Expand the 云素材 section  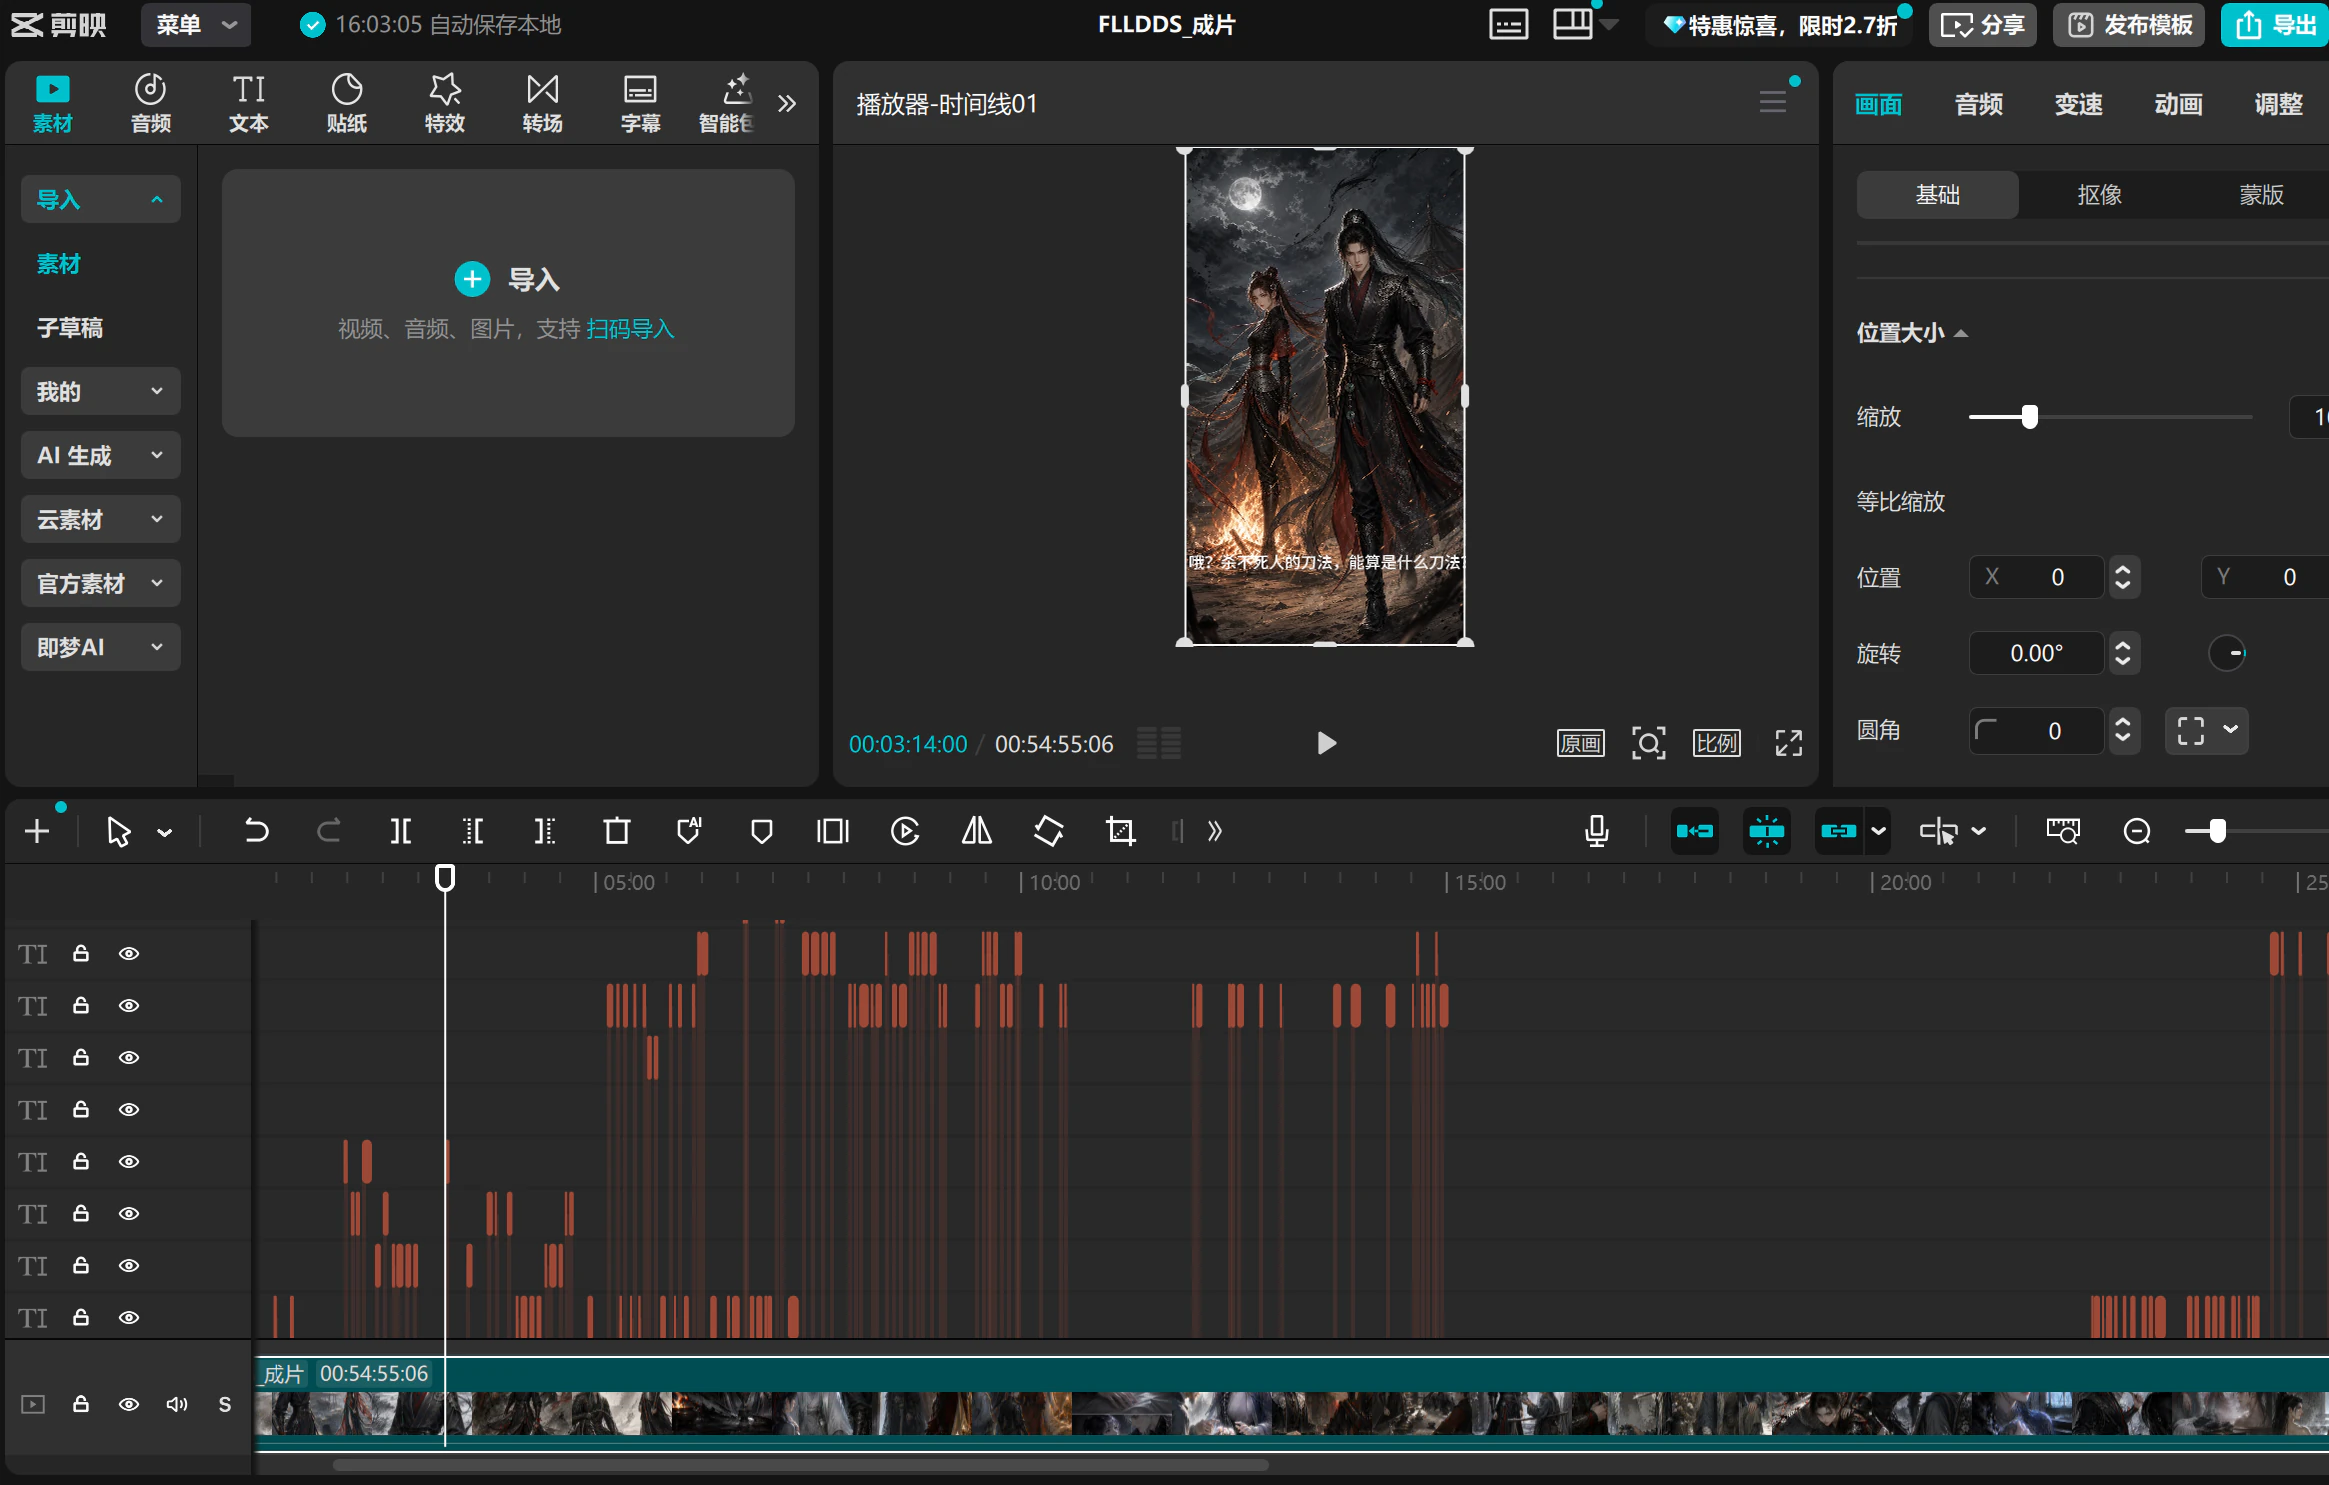tap(100, 519)
